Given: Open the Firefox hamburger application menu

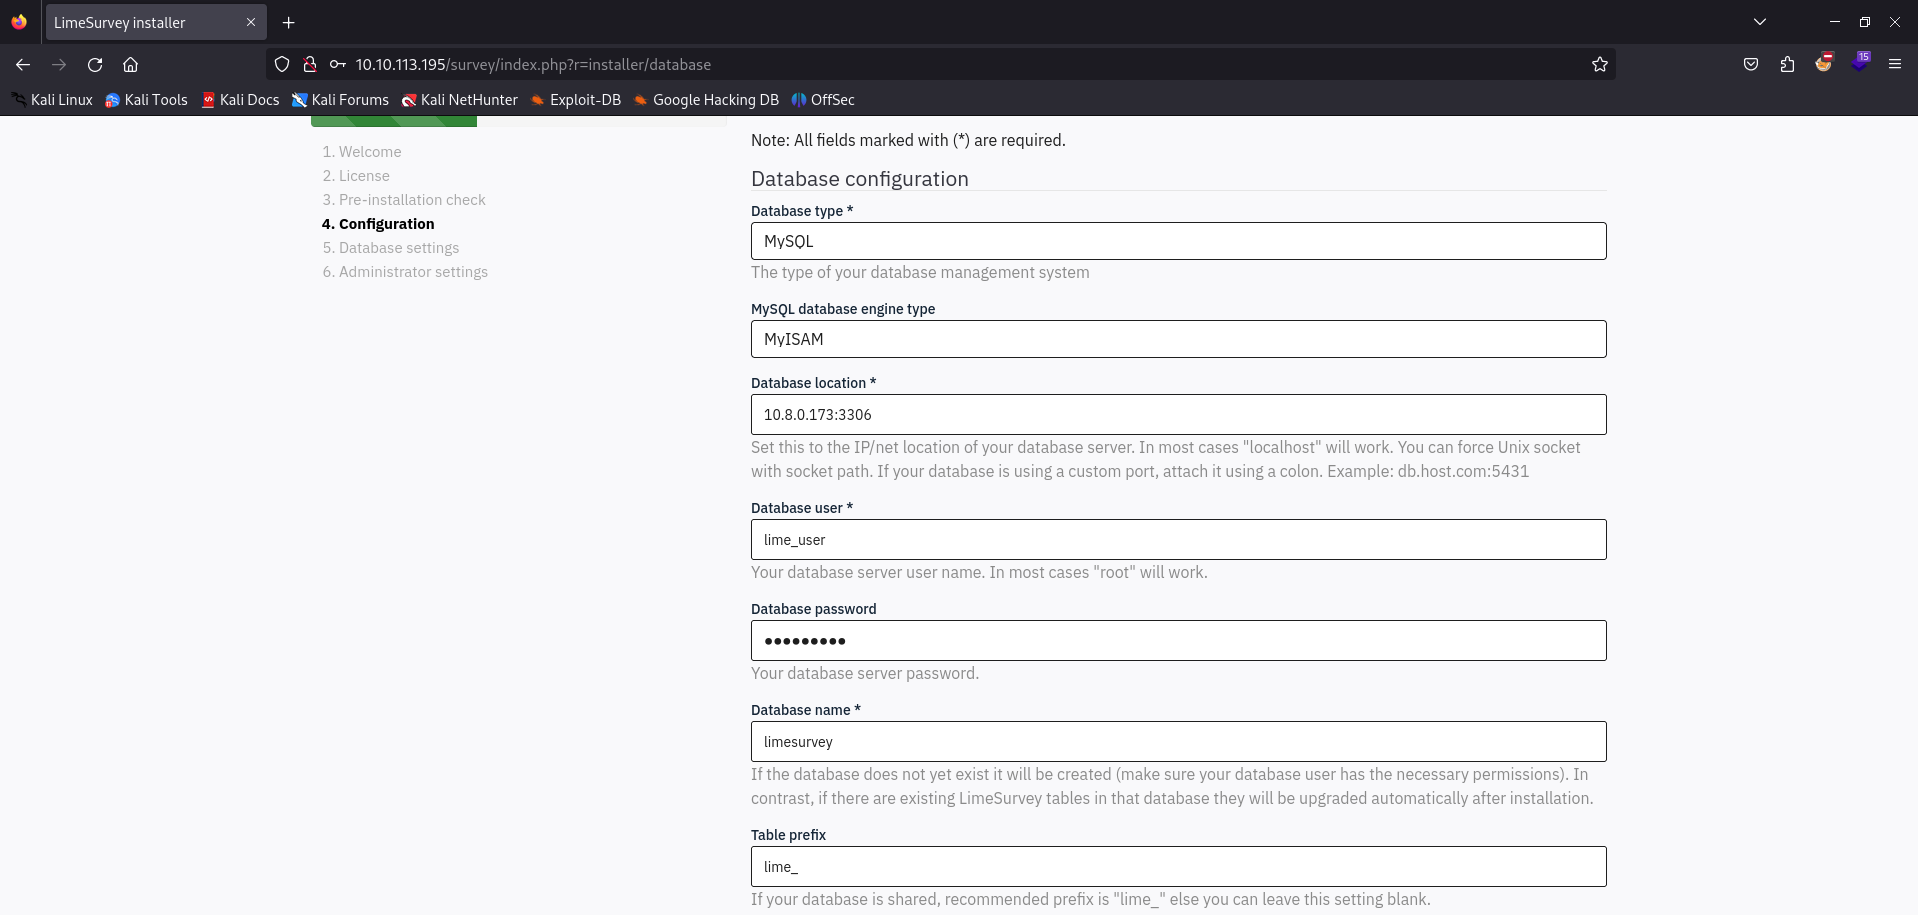Looking at the screenshot, I should (x=1894, y=65).
